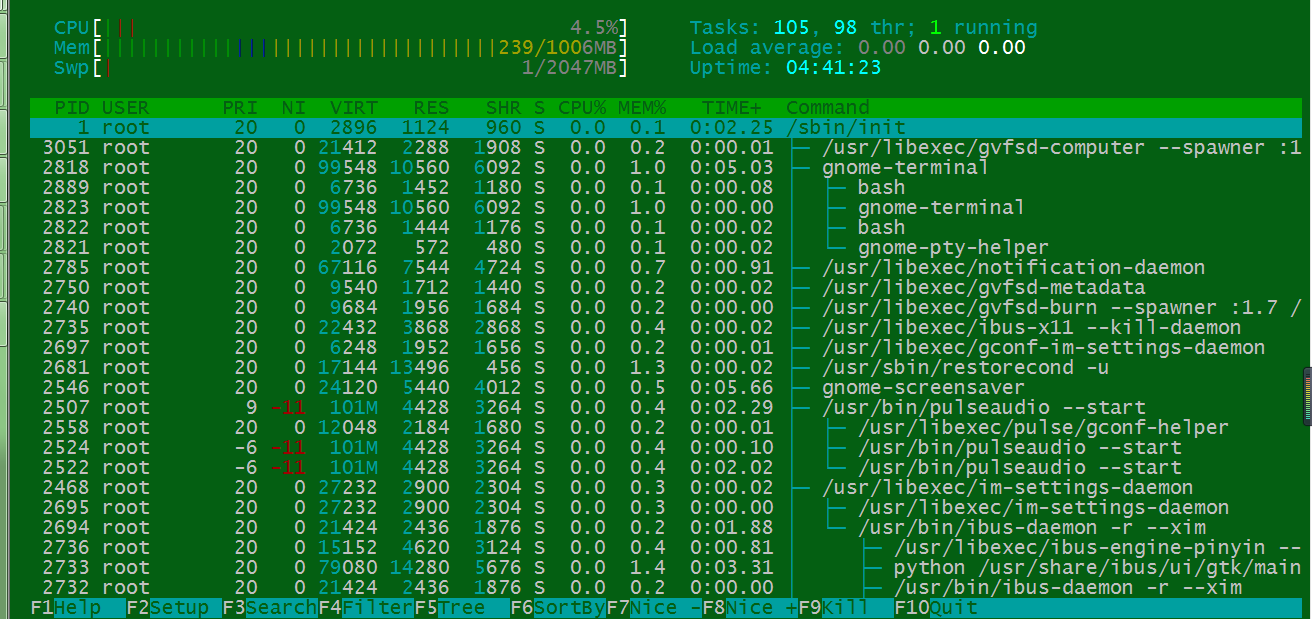
Task: Select bash process with PID 2889
Action: (666, 187)
